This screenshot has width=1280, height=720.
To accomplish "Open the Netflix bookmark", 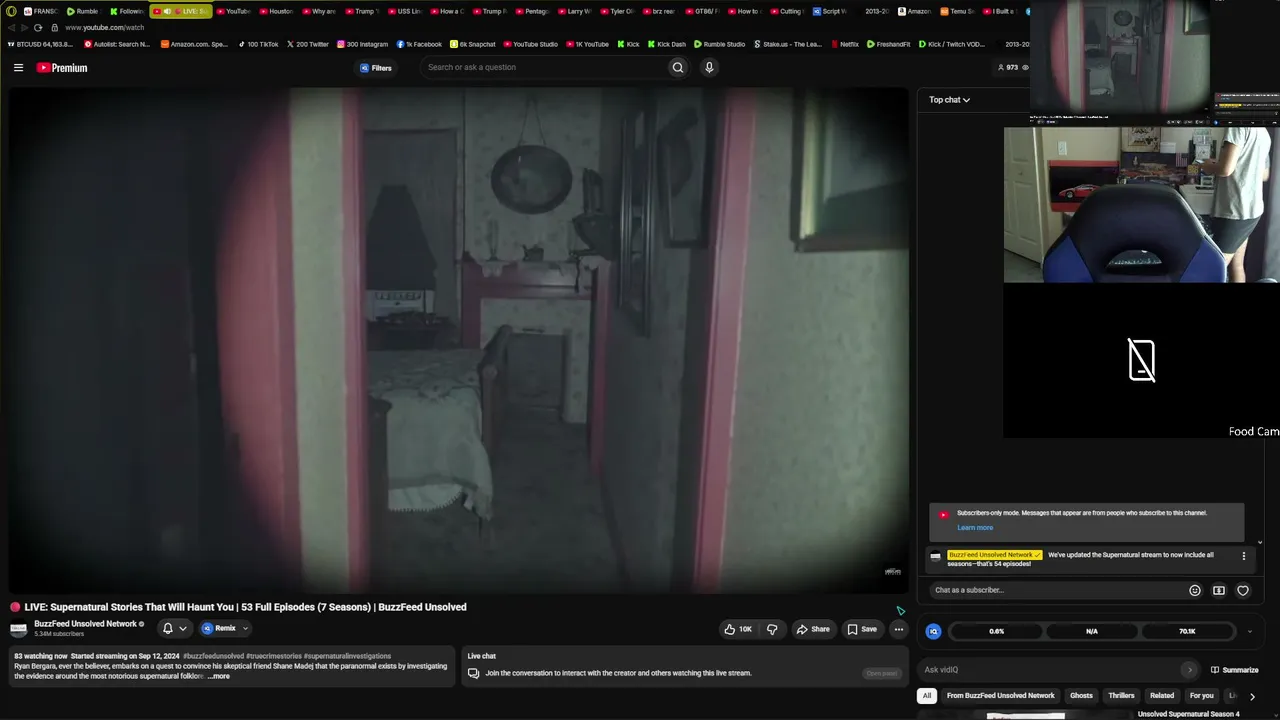I will 843,44.
